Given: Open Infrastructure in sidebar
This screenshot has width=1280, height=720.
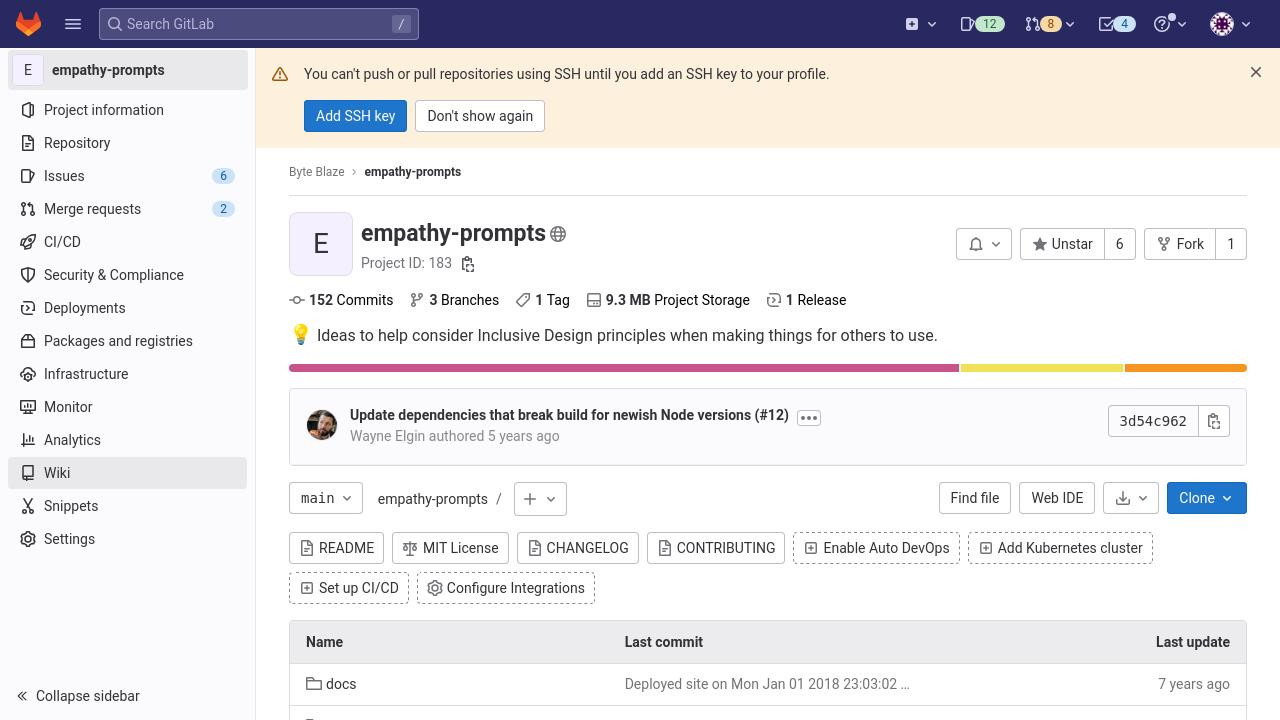Looking at the screenshot, I should [x=128, y=374].
